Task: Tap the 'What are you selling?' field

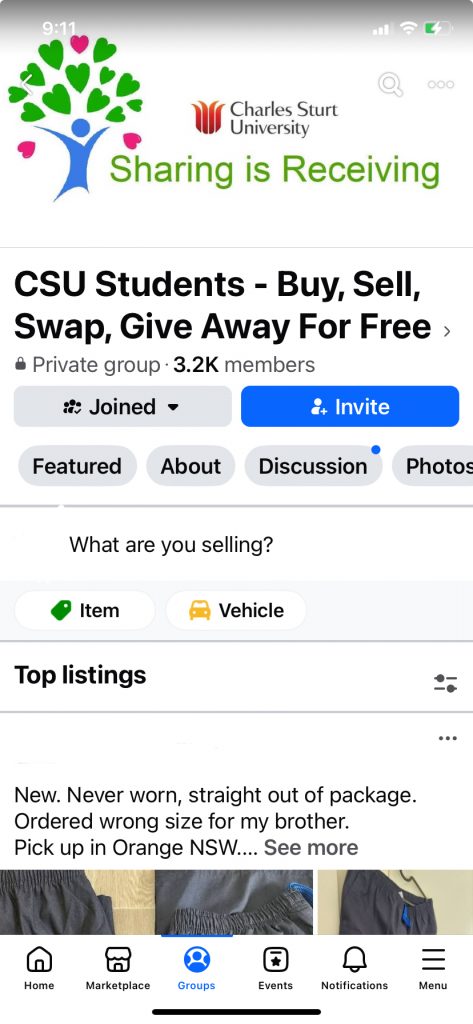Action: (x=171, y=544)
